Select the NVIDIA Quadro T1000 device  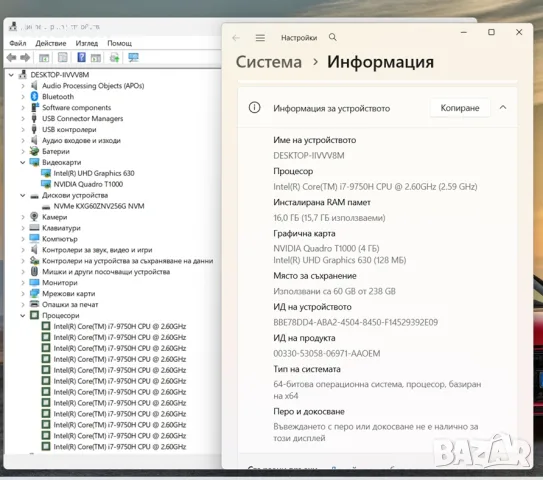click(x=88, y=184)
